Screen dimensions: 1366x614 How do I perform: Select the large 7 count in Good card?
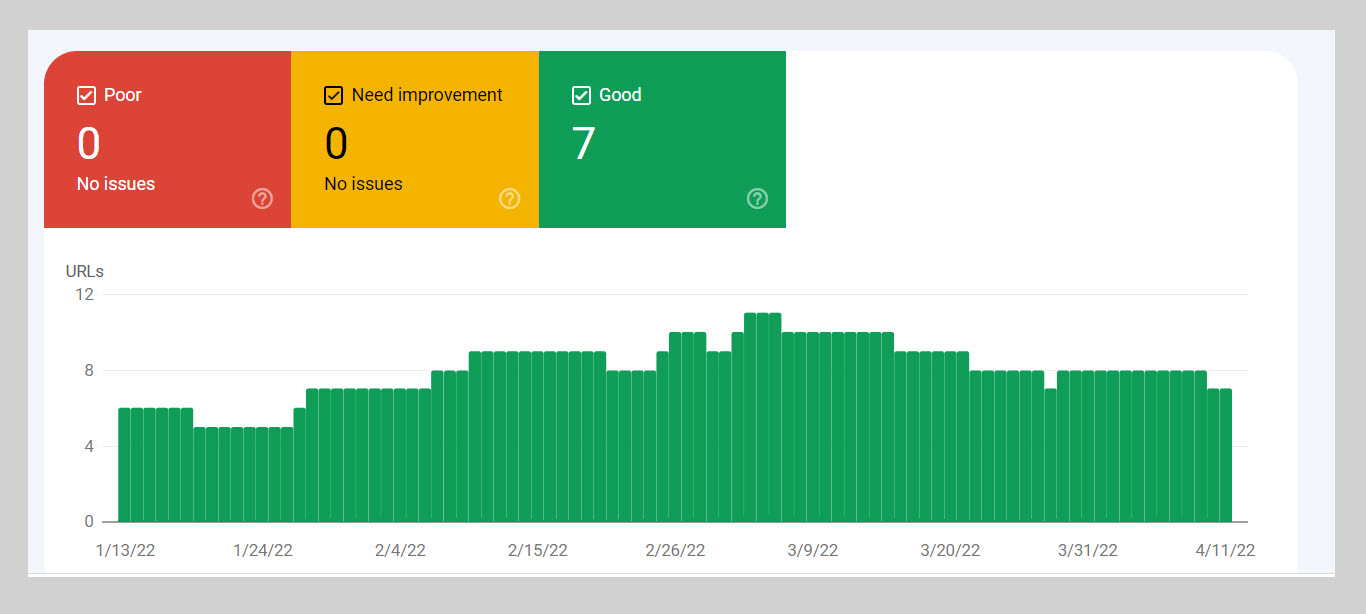583,144
